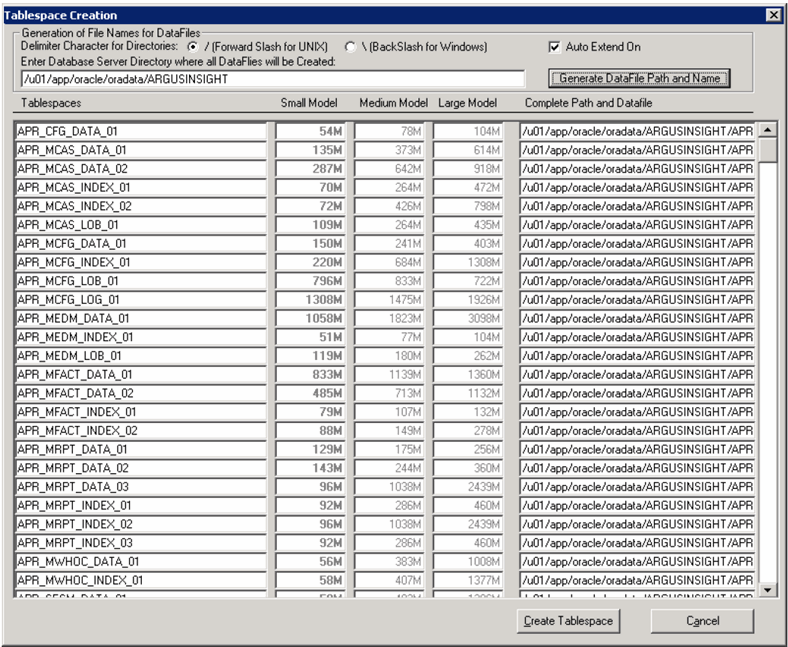
Task: Click the Complete Path and Datafile header
Action: tap(588, 103)
